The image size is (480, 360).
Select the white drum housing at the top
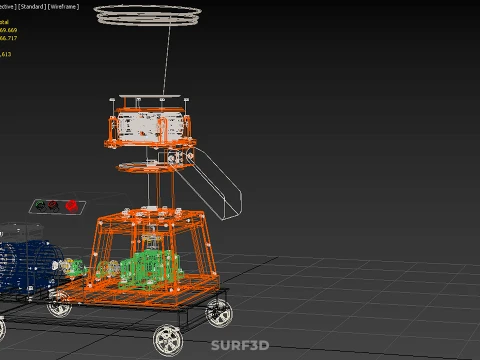click(150, 127)
